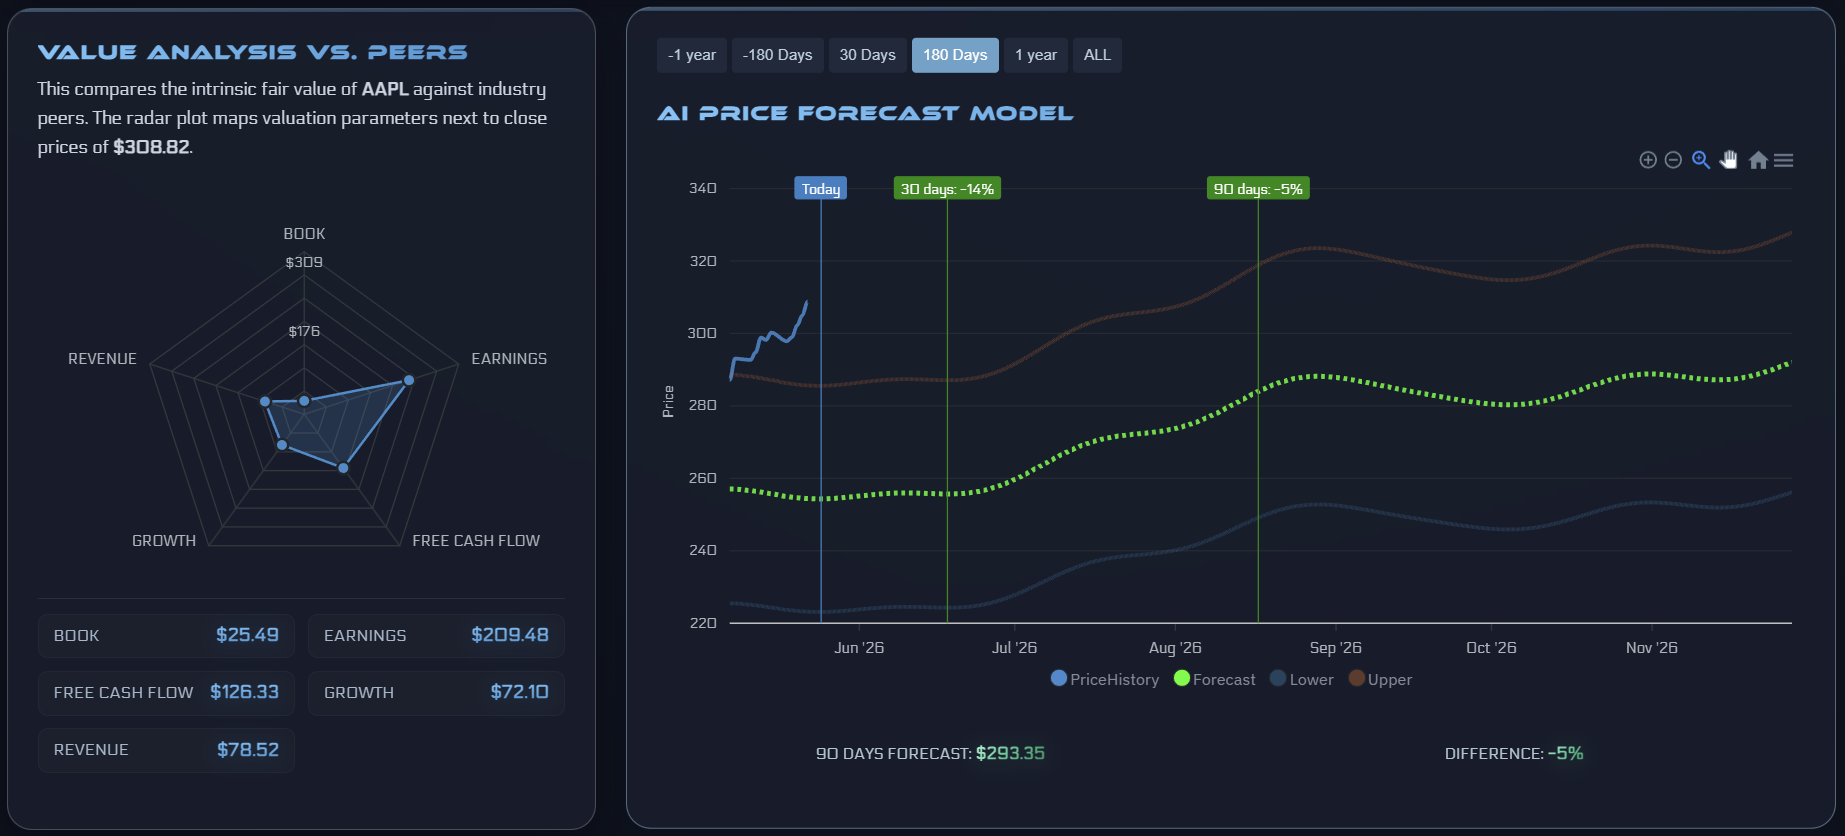
Task: Toggle the Forecast legend series
Action: 1214,679
